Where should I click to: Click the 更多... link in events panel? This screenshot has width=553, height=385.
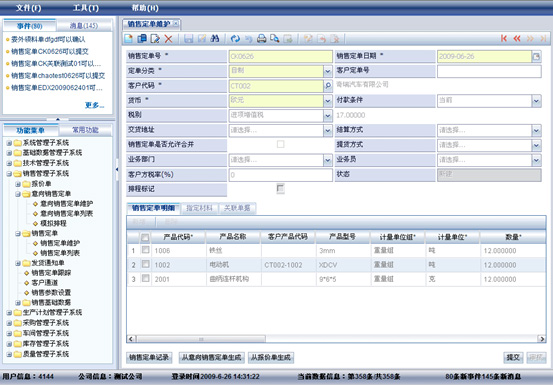coord(95,105)
